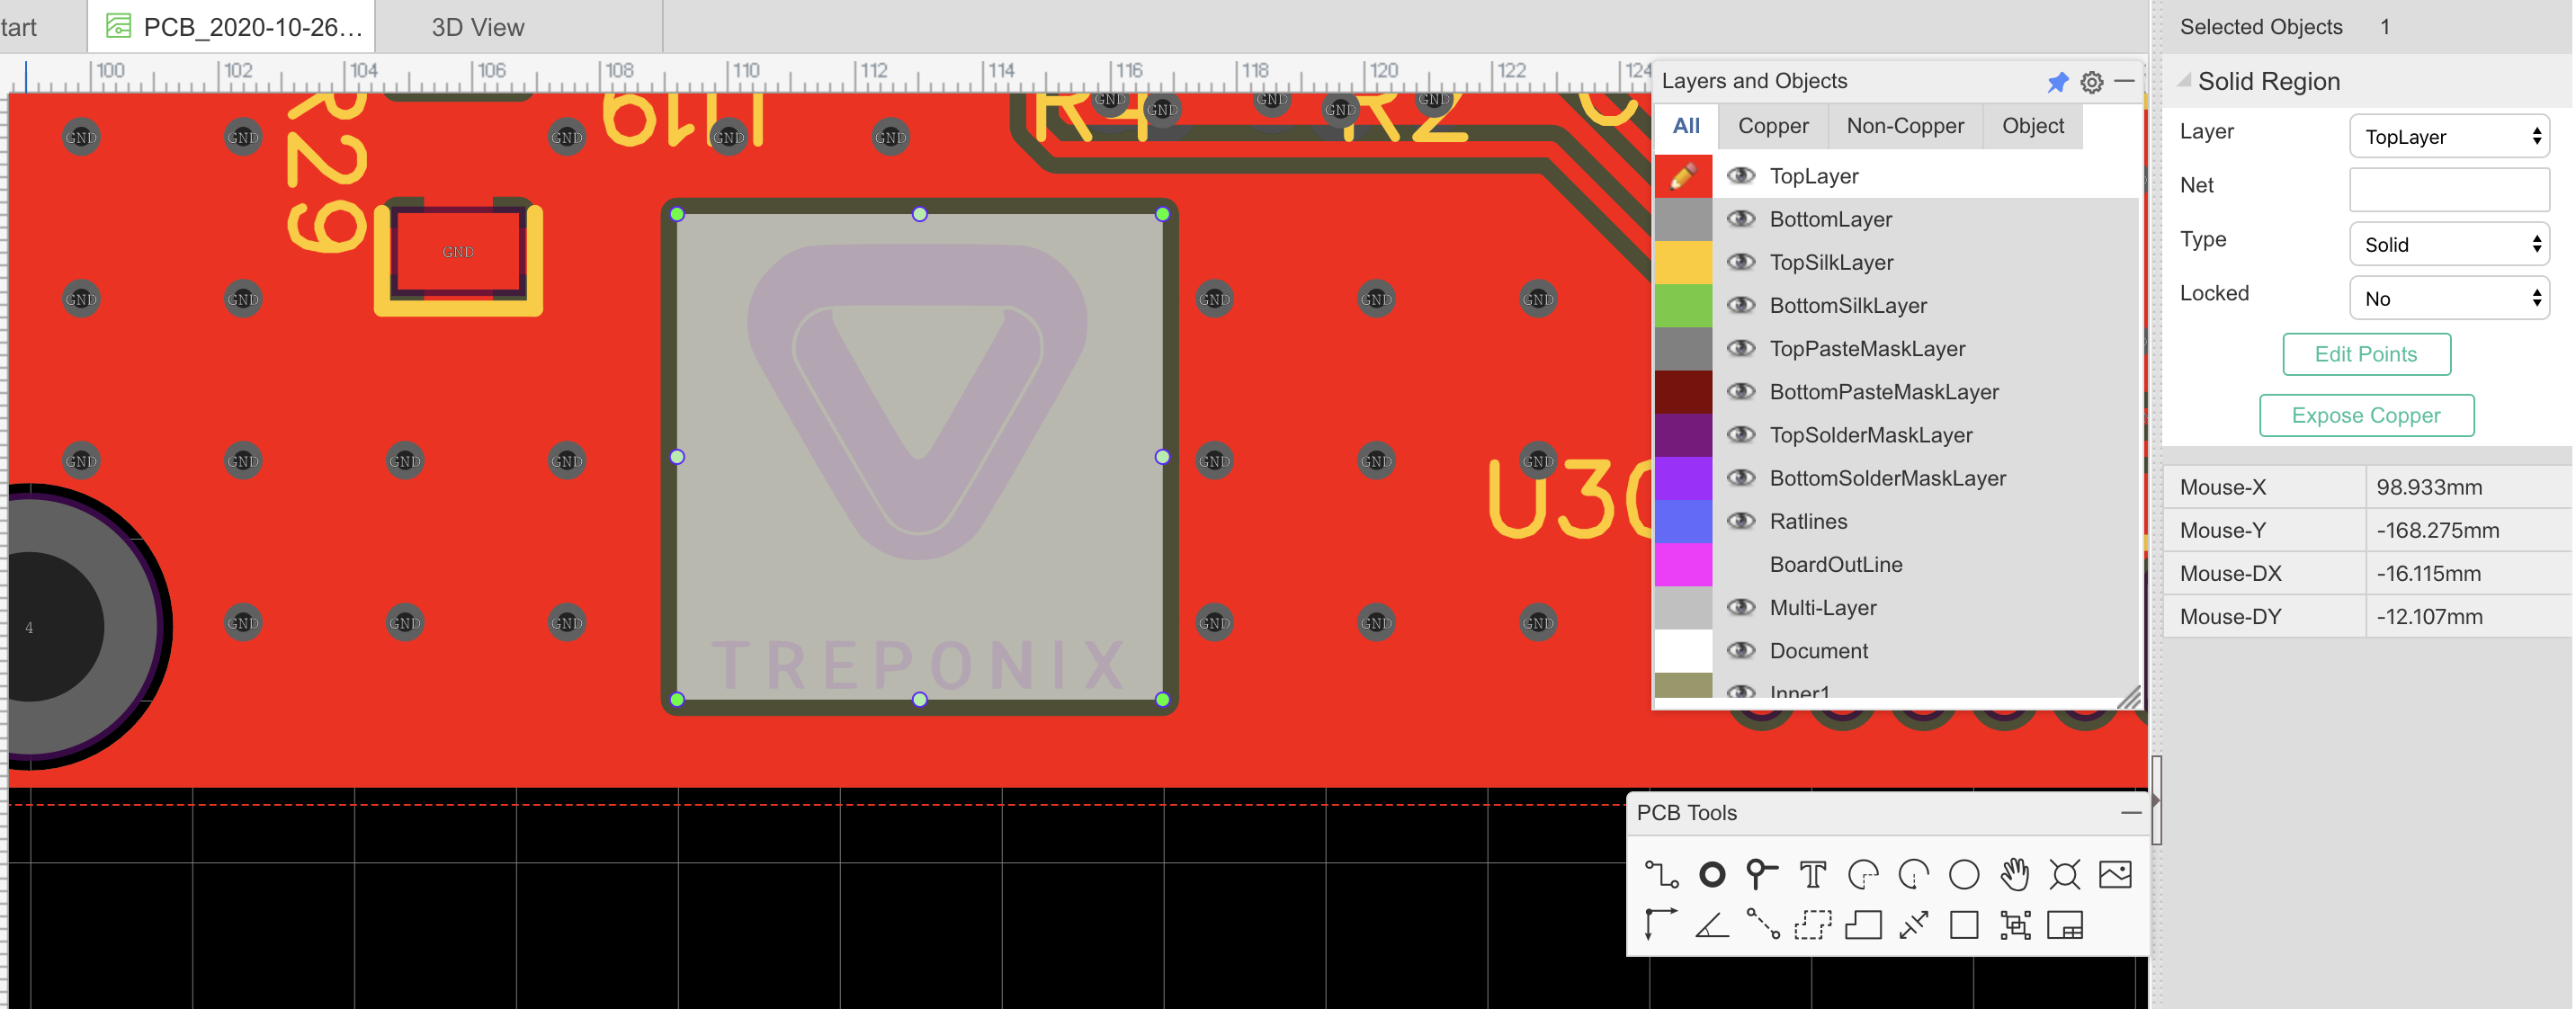This screenshot has width=2576, height=1009.
Task: Click the Mouse-Y value -168.275mm
Action: pos(2437,530)
